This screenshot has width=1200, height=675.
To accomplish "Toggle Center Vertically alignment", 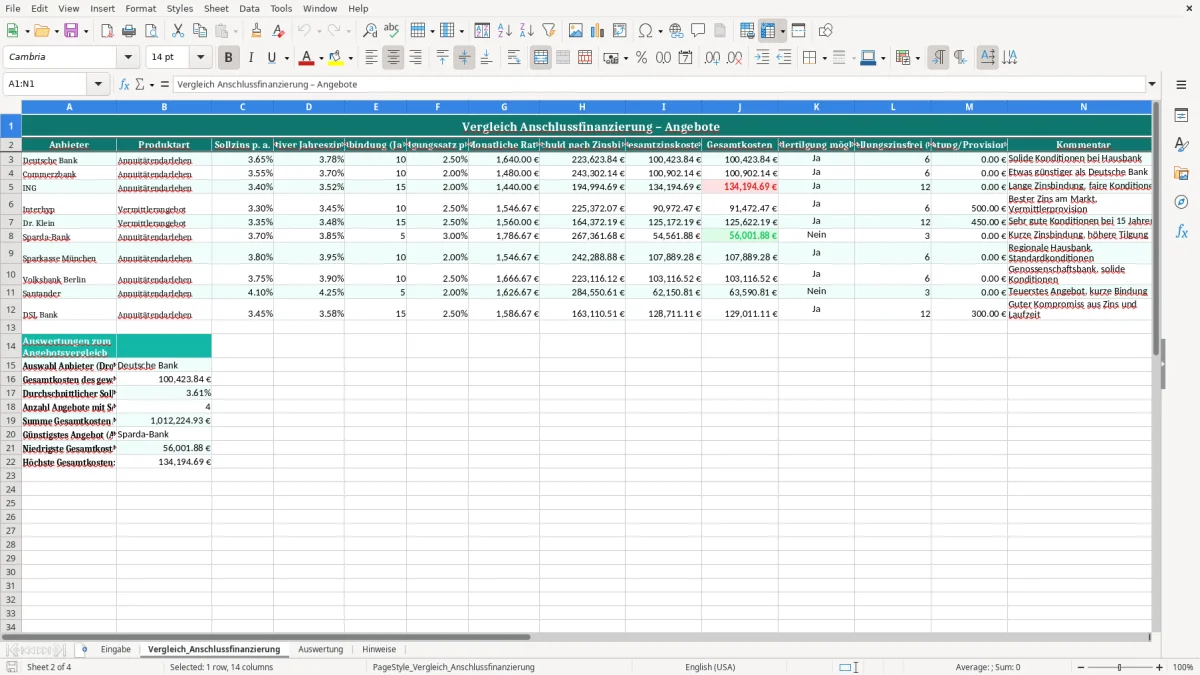I will coord(464,58).
